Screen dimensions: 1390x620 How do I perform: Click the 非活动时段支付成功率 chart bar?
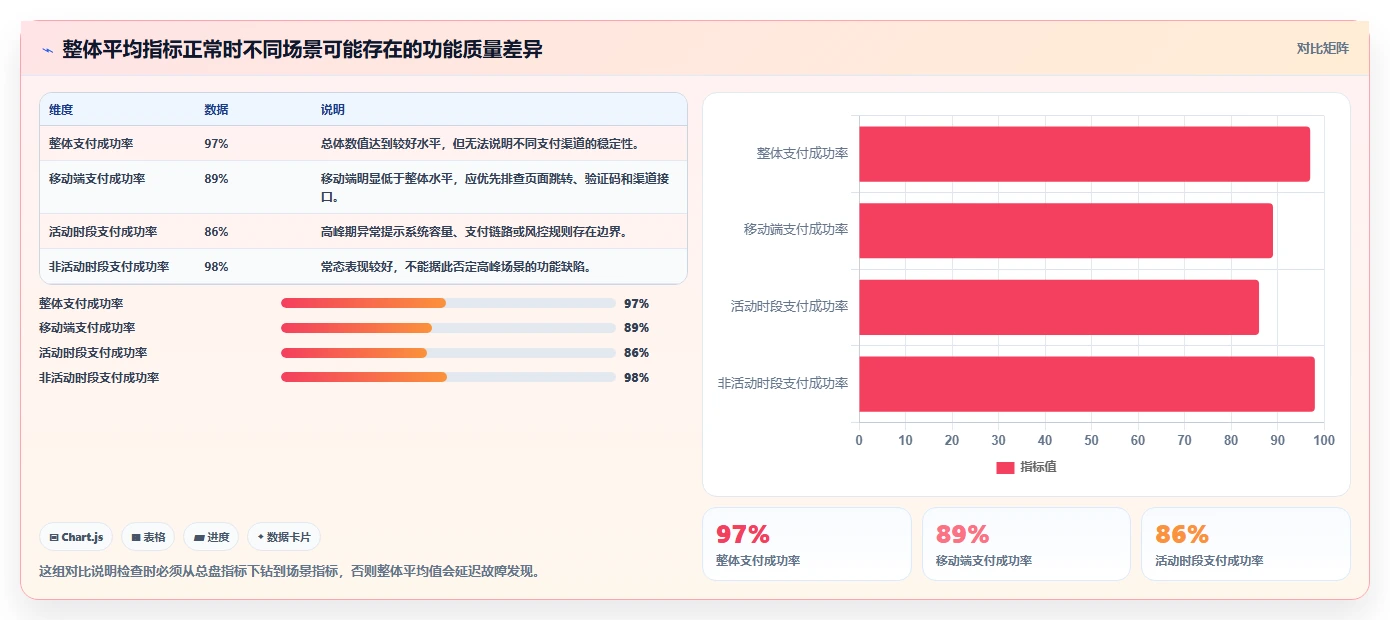tap(1087, 383)
